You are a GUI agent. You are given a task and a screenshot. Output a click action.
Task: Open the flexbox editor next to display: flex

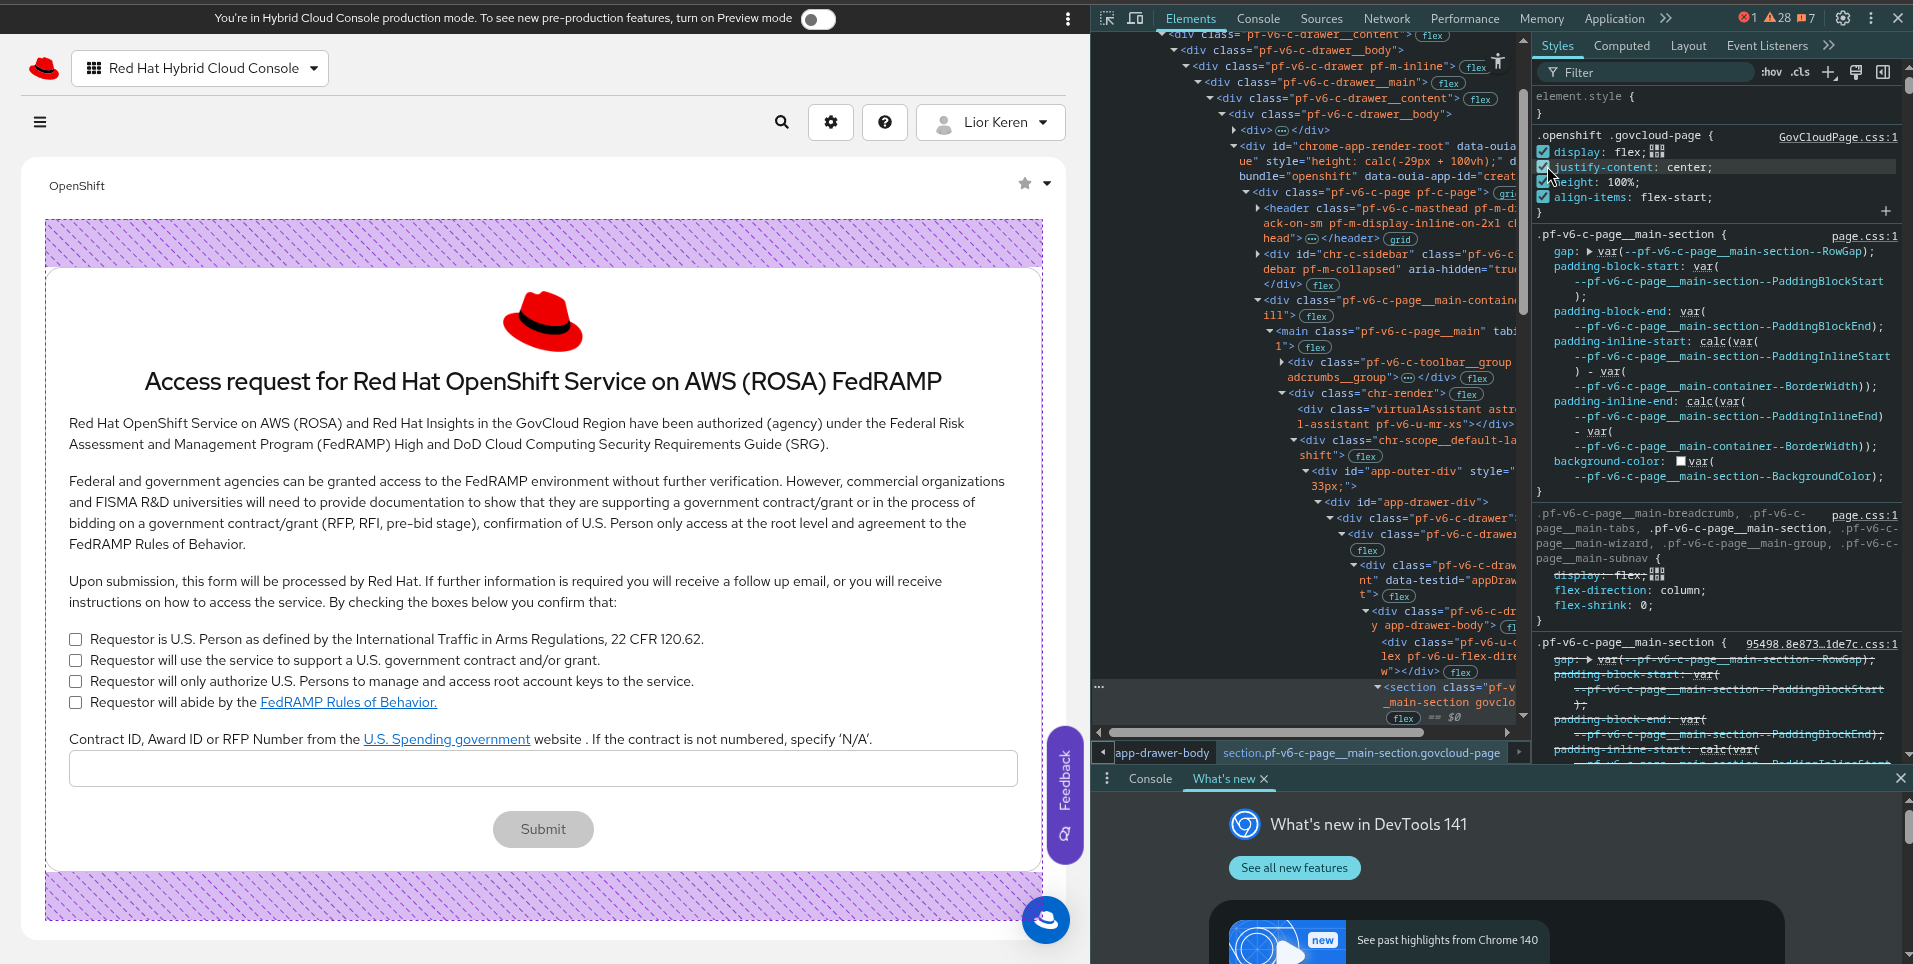tap(1657, 151)
